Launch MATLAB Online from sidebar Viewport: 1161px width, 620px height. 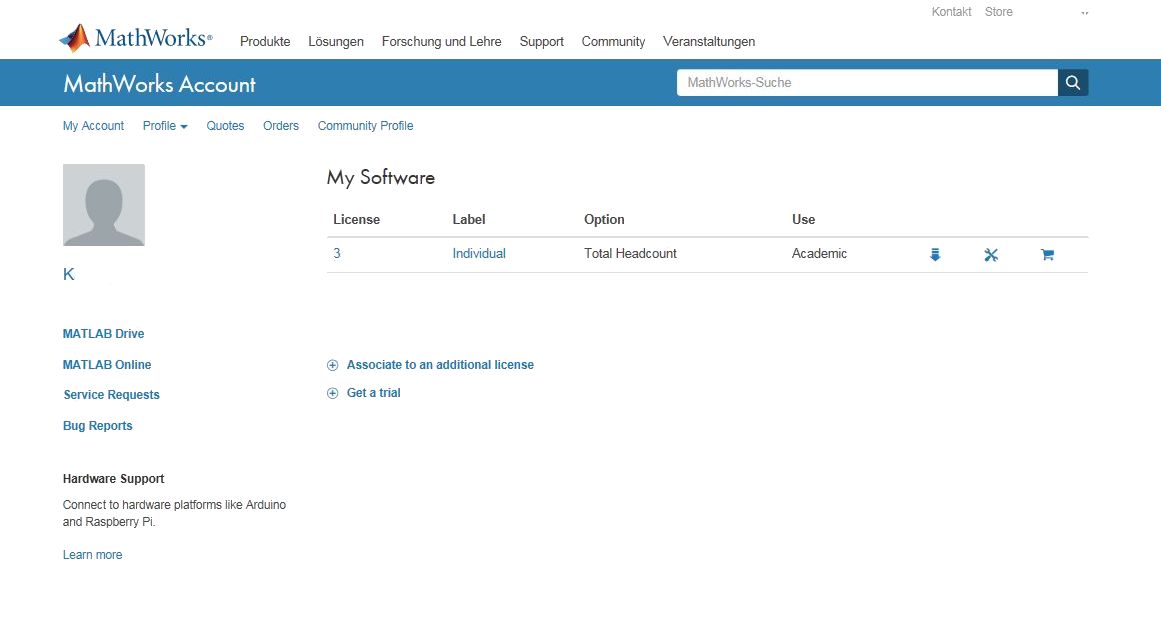click(107, 365)
